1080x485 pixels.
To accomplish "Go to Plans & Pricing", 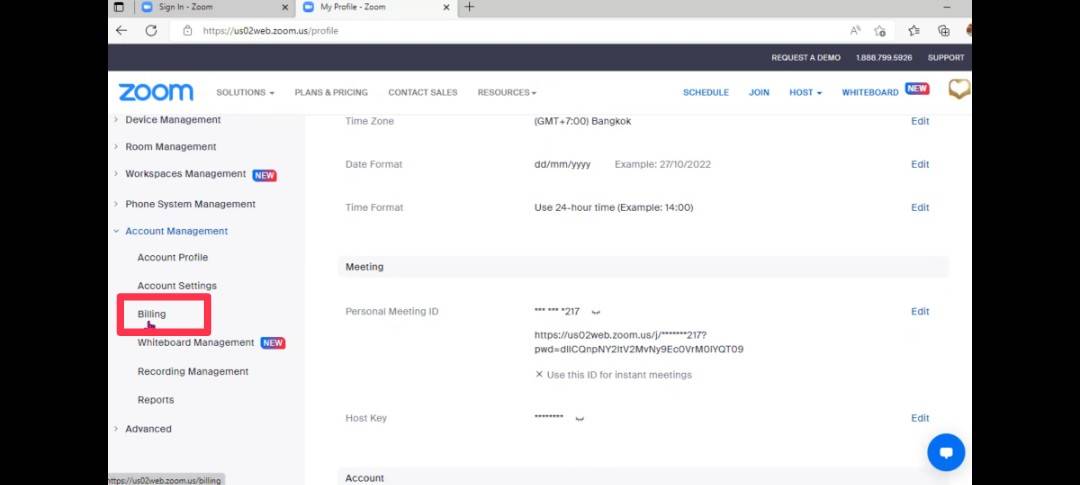I will (331, 92).
